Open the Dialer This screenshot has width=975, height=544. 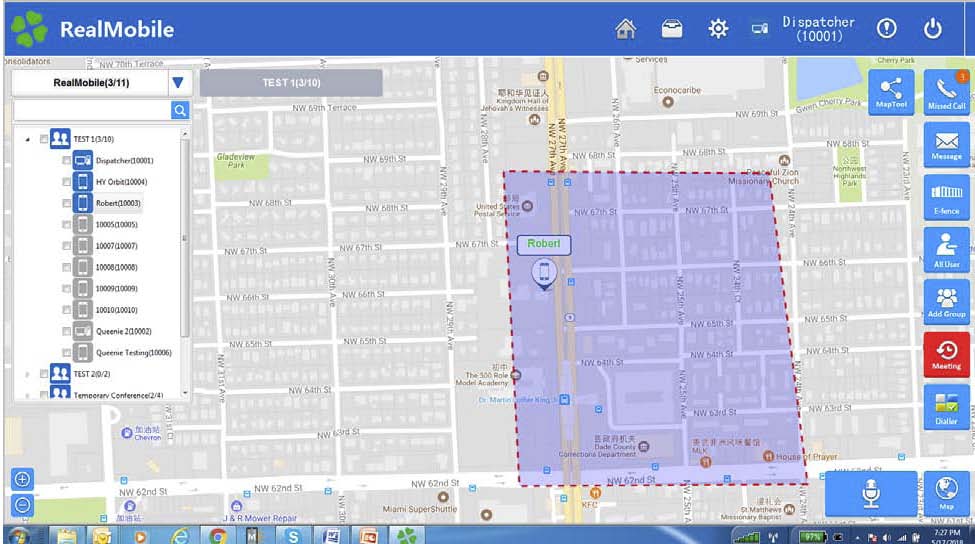(x=946, y=407)
